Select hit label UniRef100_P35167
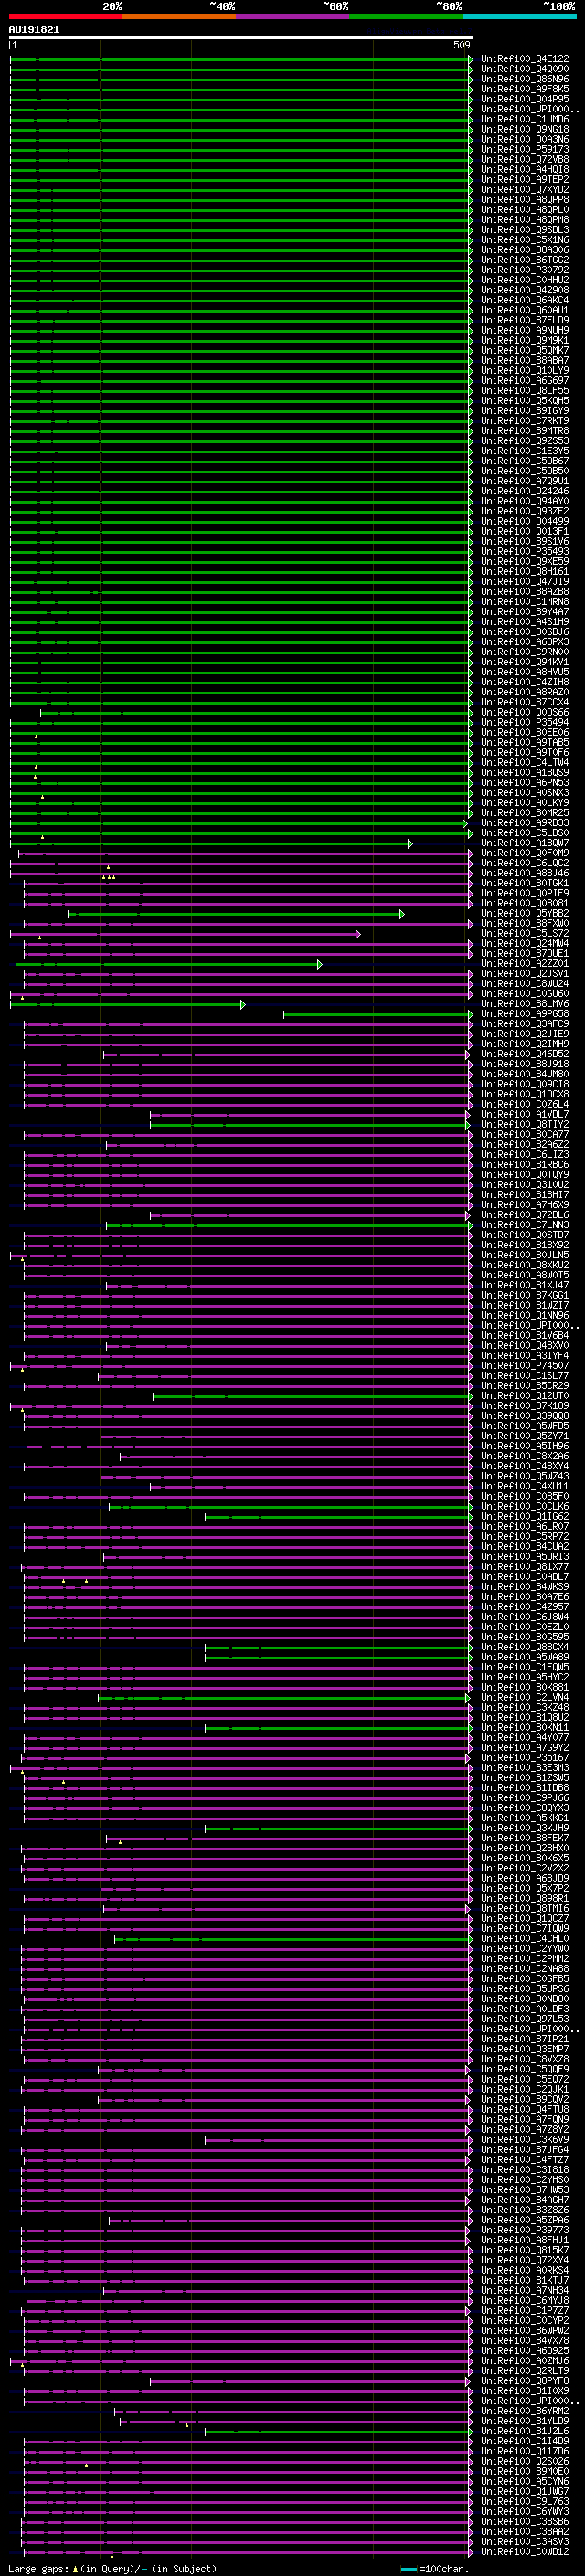This screenshot has height=2576, width=585. pos(525,1757)
